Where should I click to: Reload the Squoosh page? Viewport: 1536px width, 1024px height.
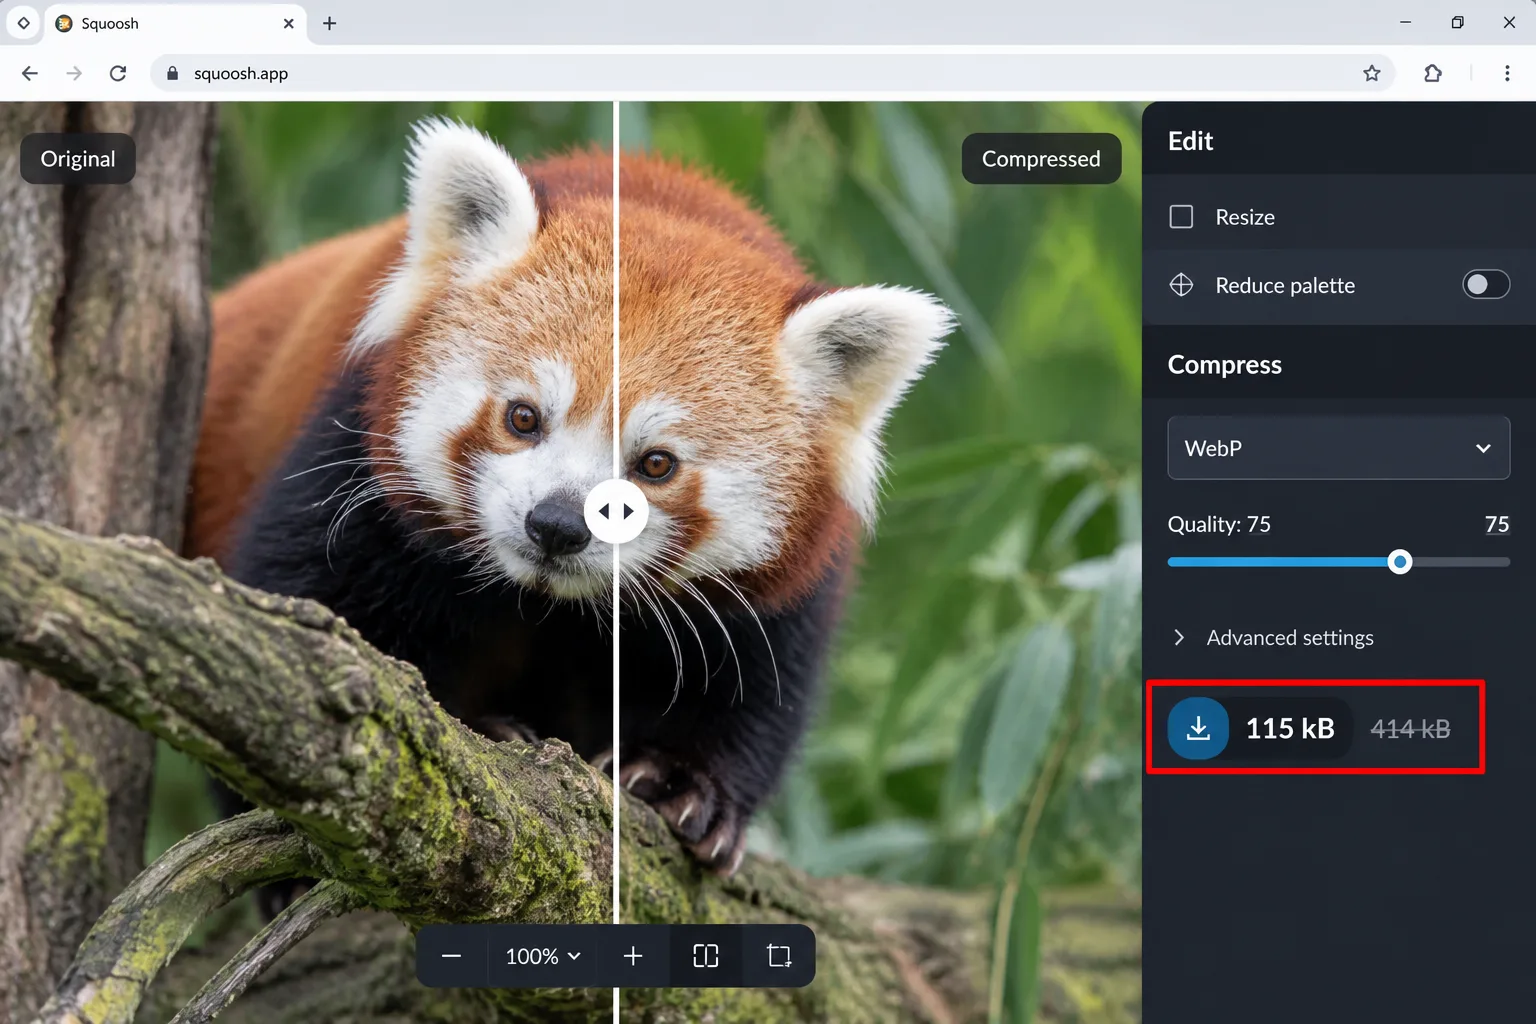pyautogui.click(x=118, y=73)
